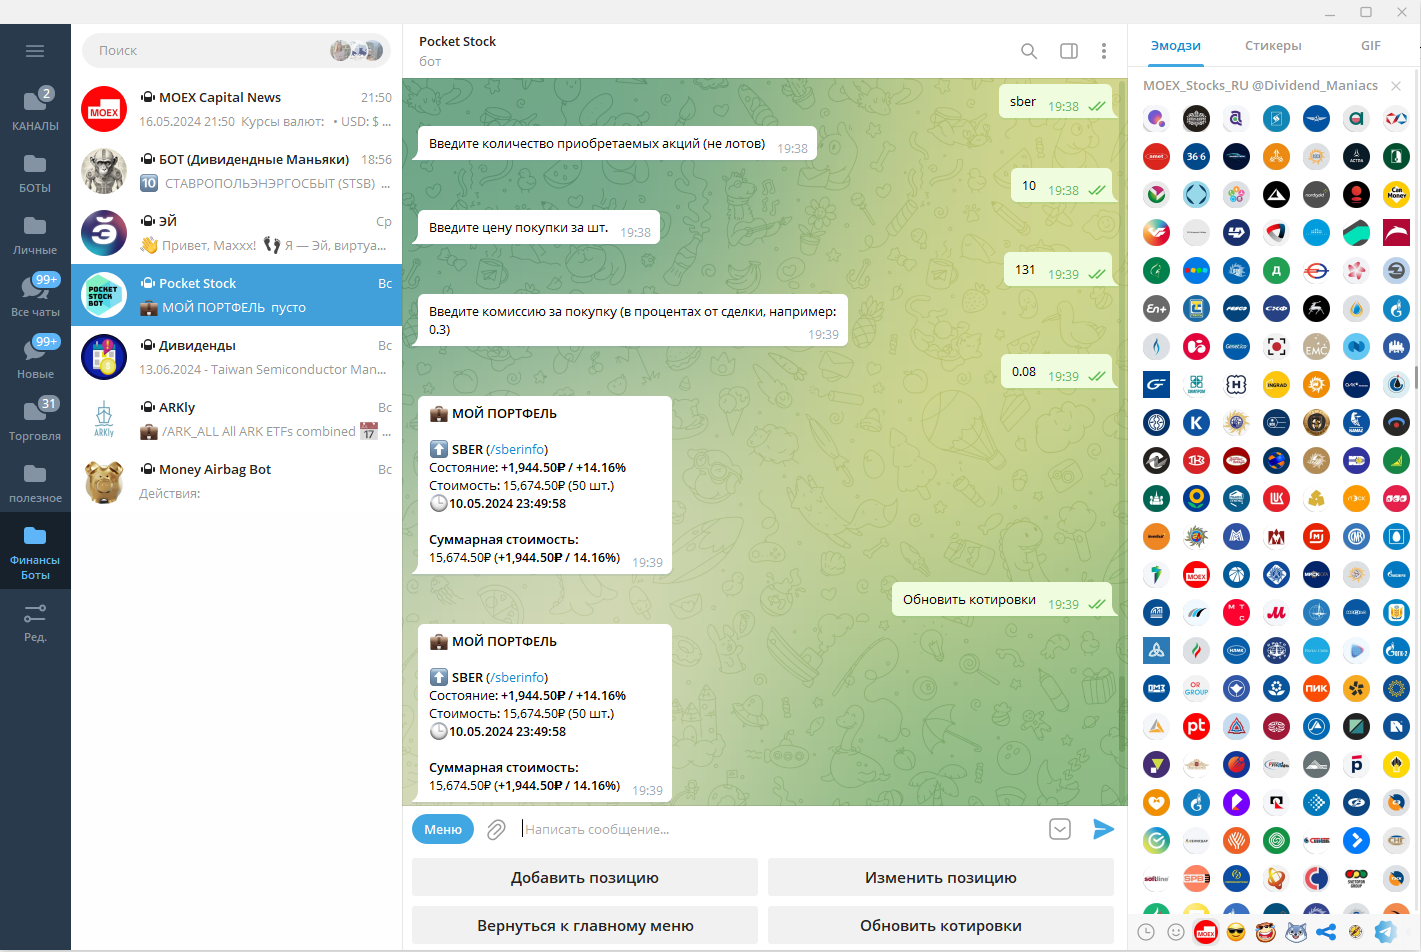Select the БОТЫ folder

point(35,171)
